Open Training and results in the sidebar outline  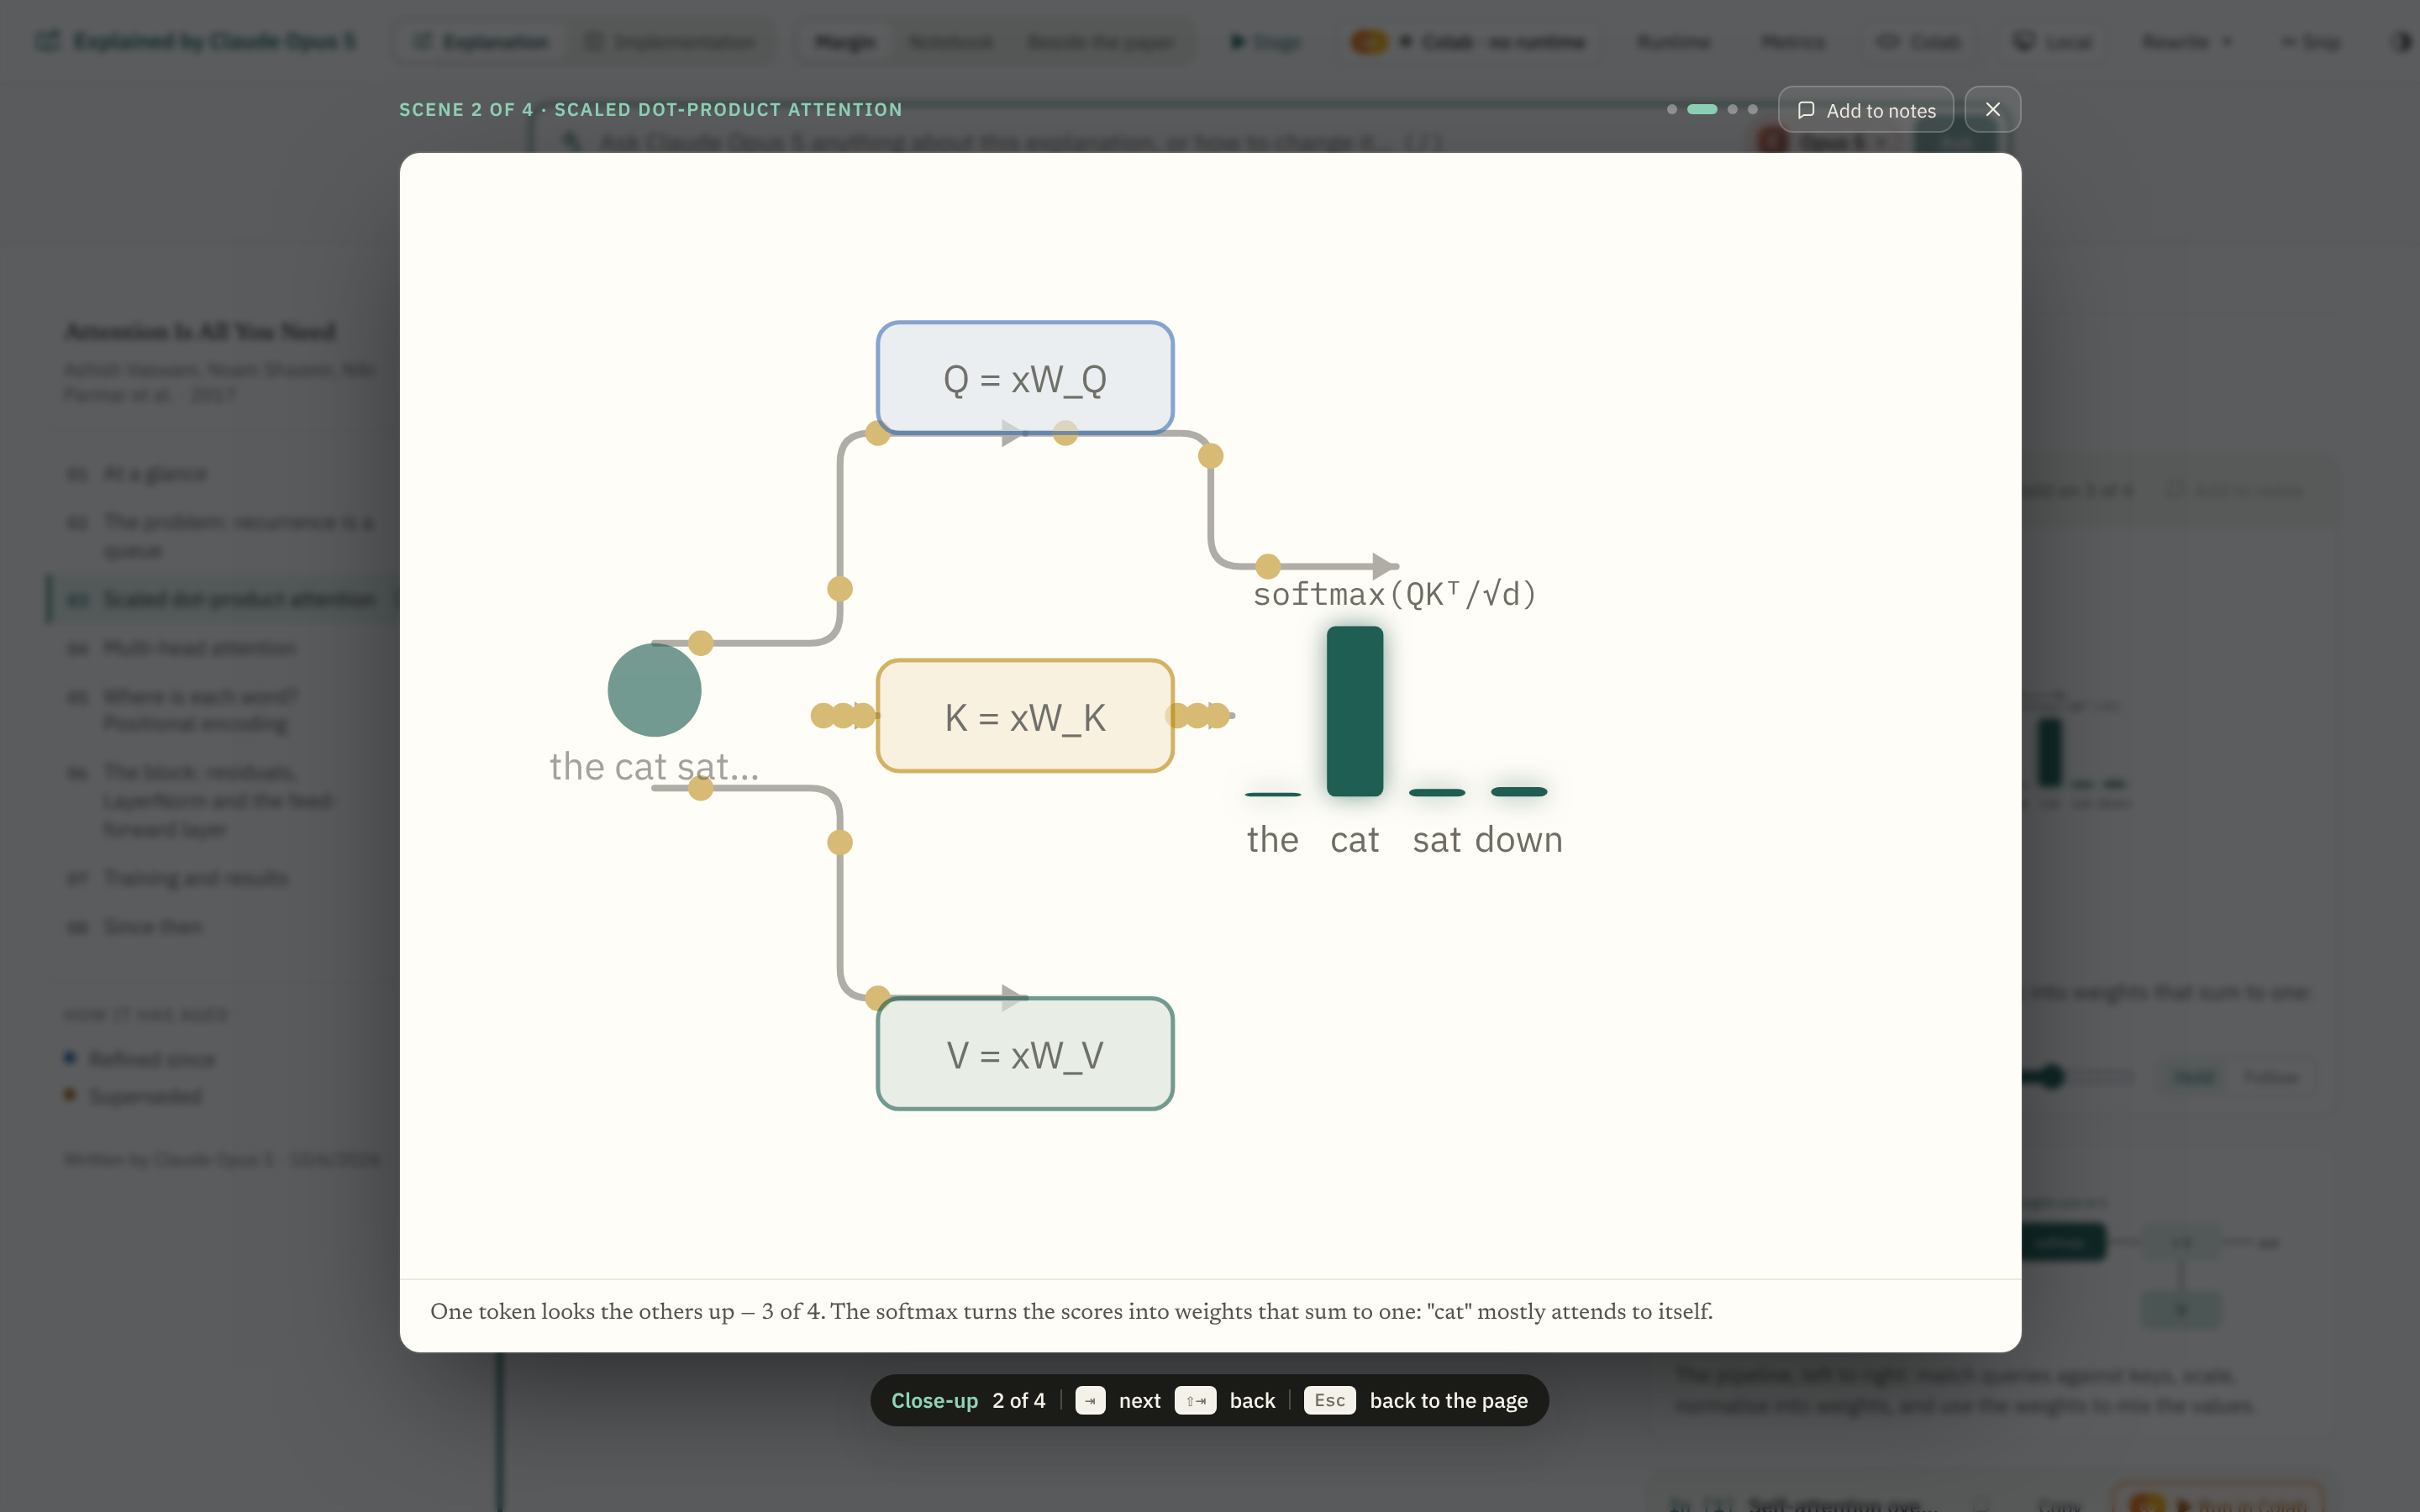(196, 878)
